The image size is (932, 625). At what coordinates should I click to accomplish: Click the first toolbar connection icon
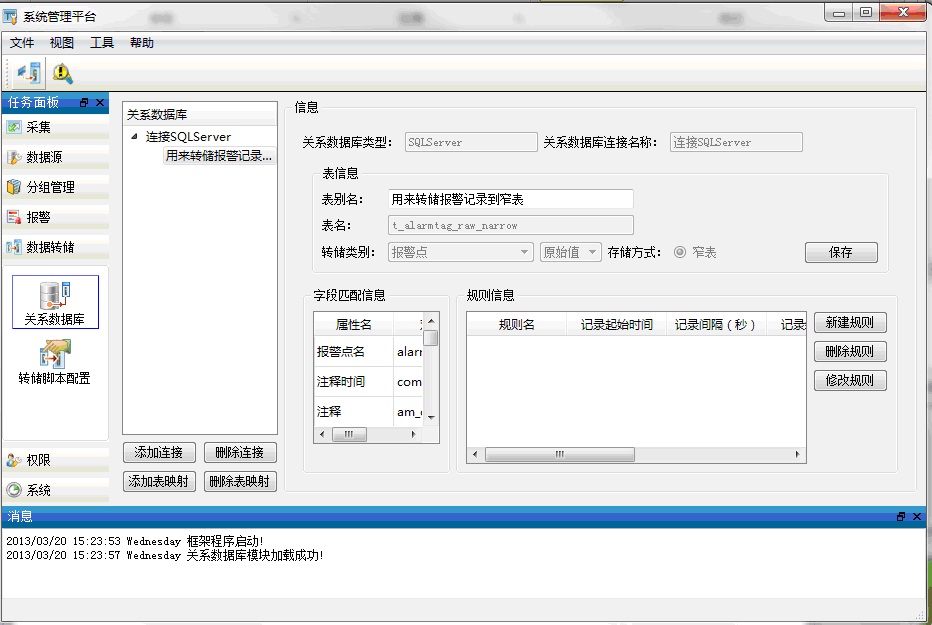point(29,74)
